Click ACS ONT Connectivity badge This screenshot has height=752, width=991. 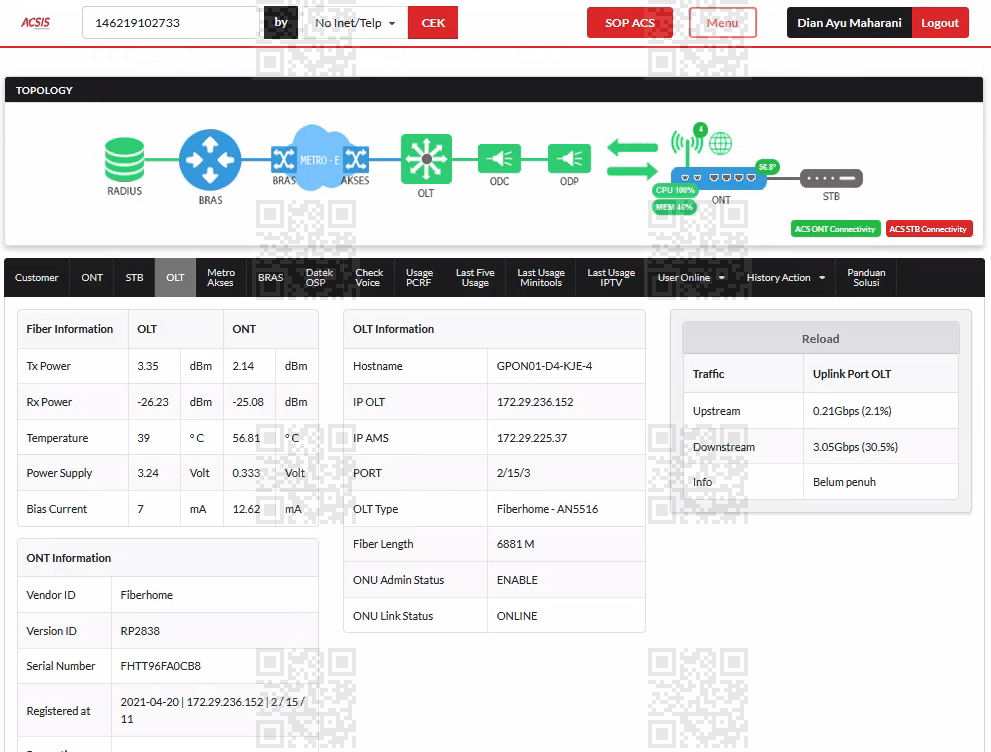835,229
